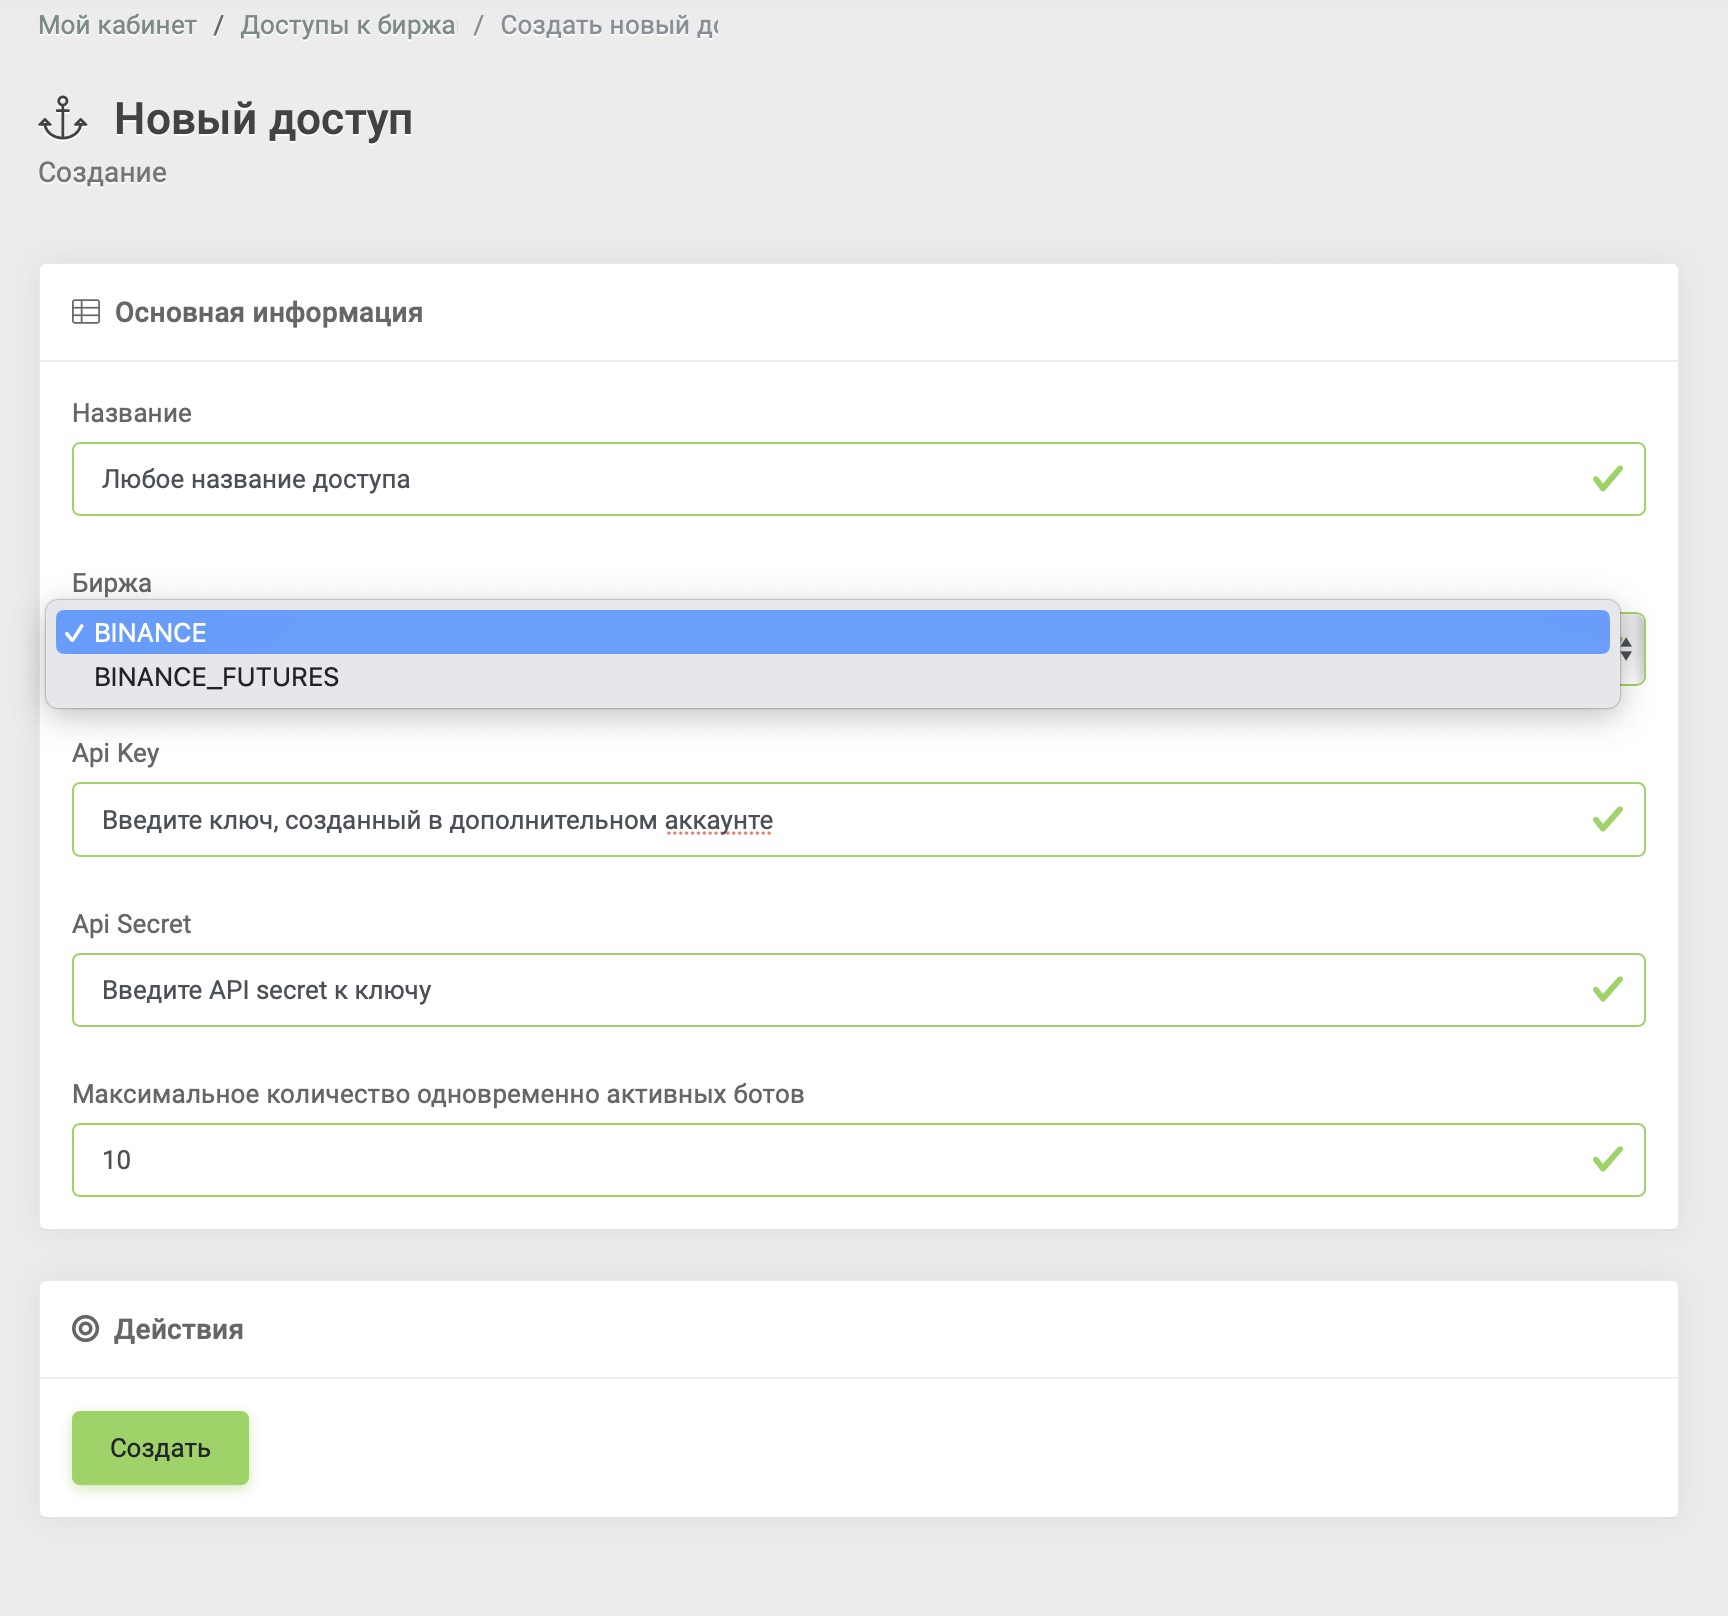Click the target icon next to Действия
The width and height of the screenshot is (1728, 1616).
(86, 1329)
